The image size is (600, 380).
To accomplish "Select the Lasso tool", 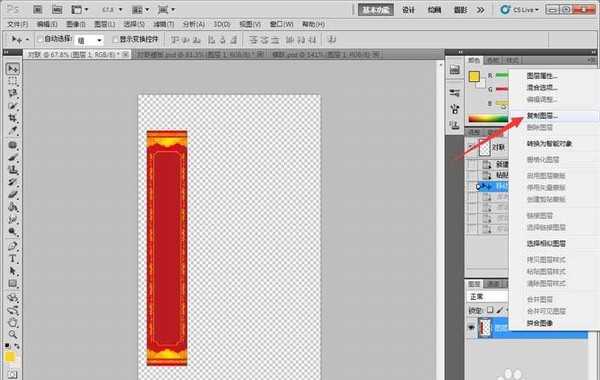I will [13, 93].
